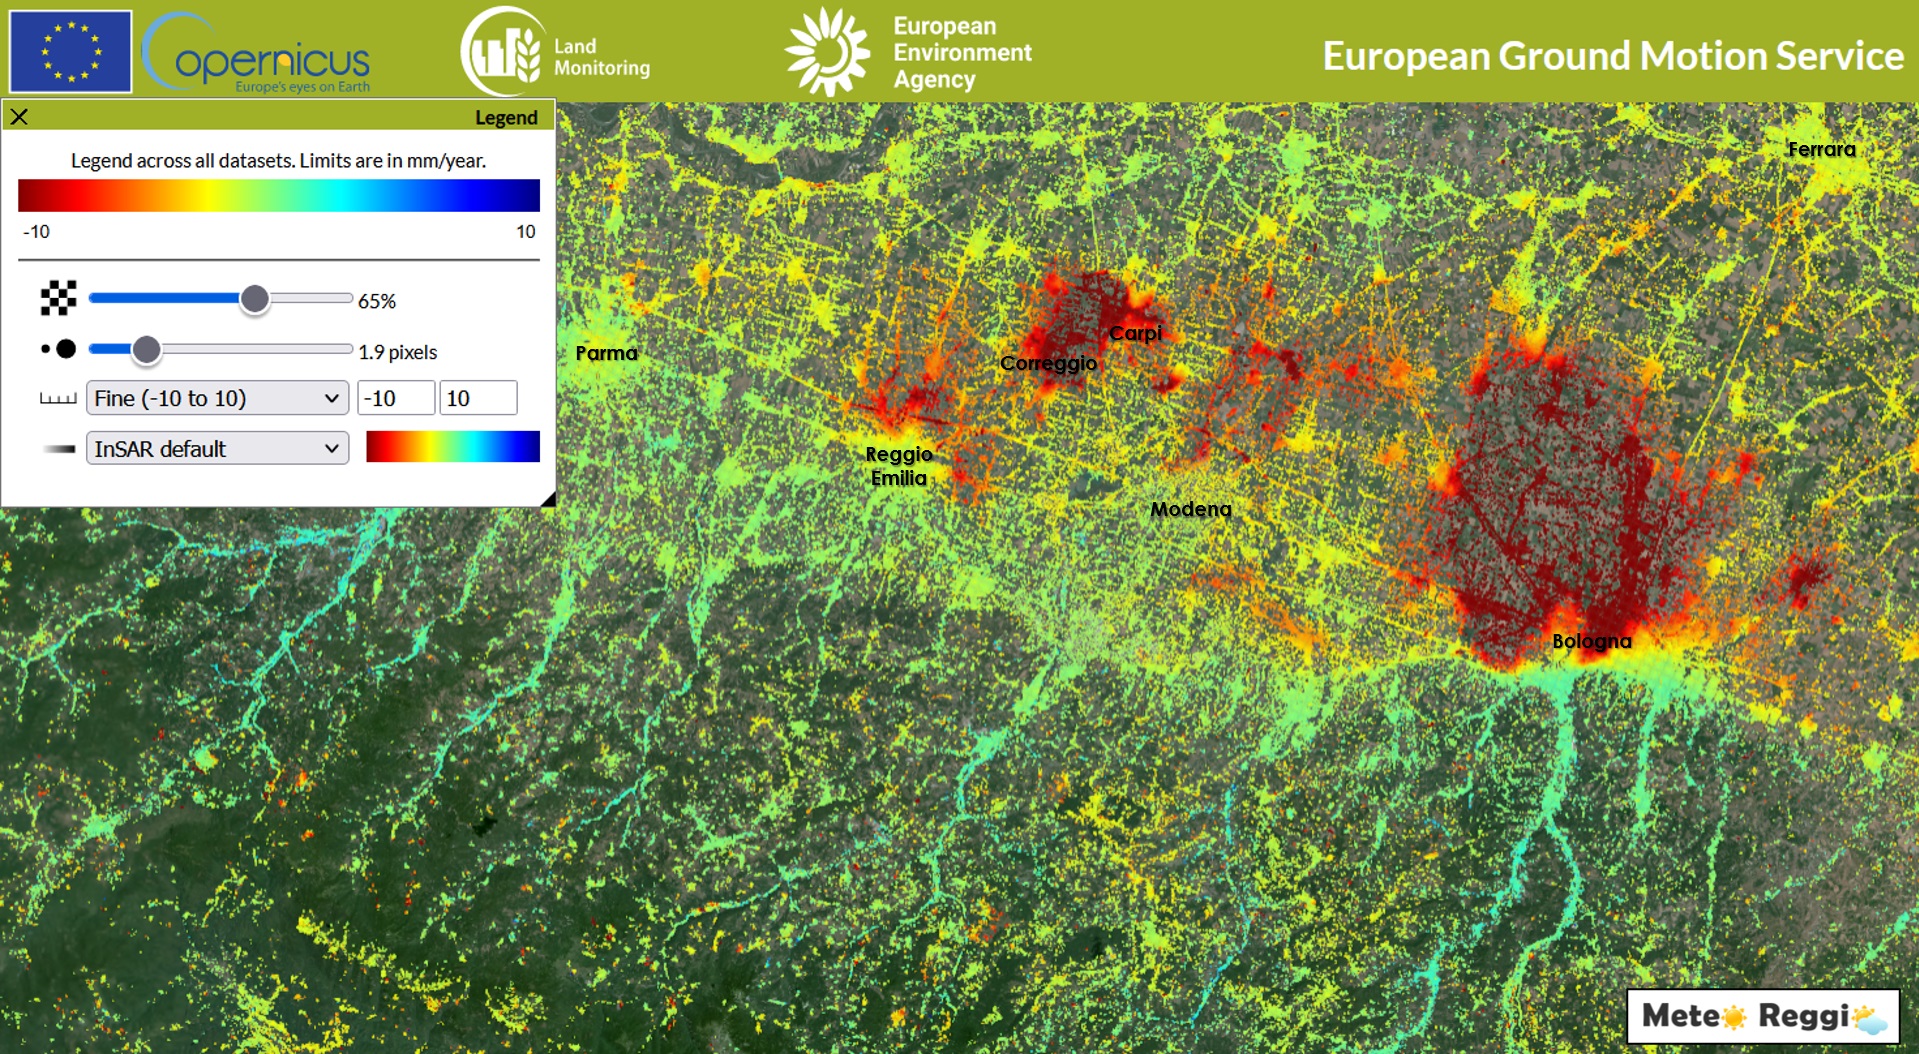Click the European Environment Agency logo
This screenshot has height=1054, width=1919.
[908, 52]
